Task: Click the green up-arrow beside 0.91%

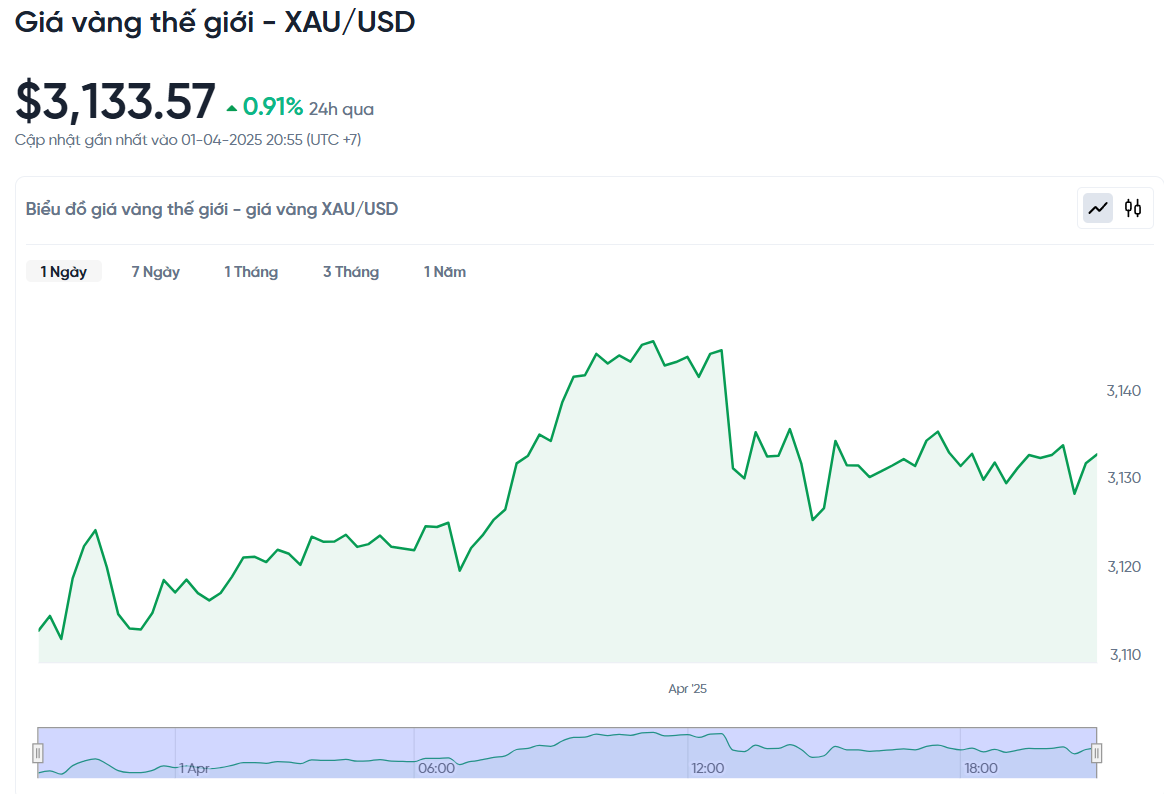Action: [232, 108]
